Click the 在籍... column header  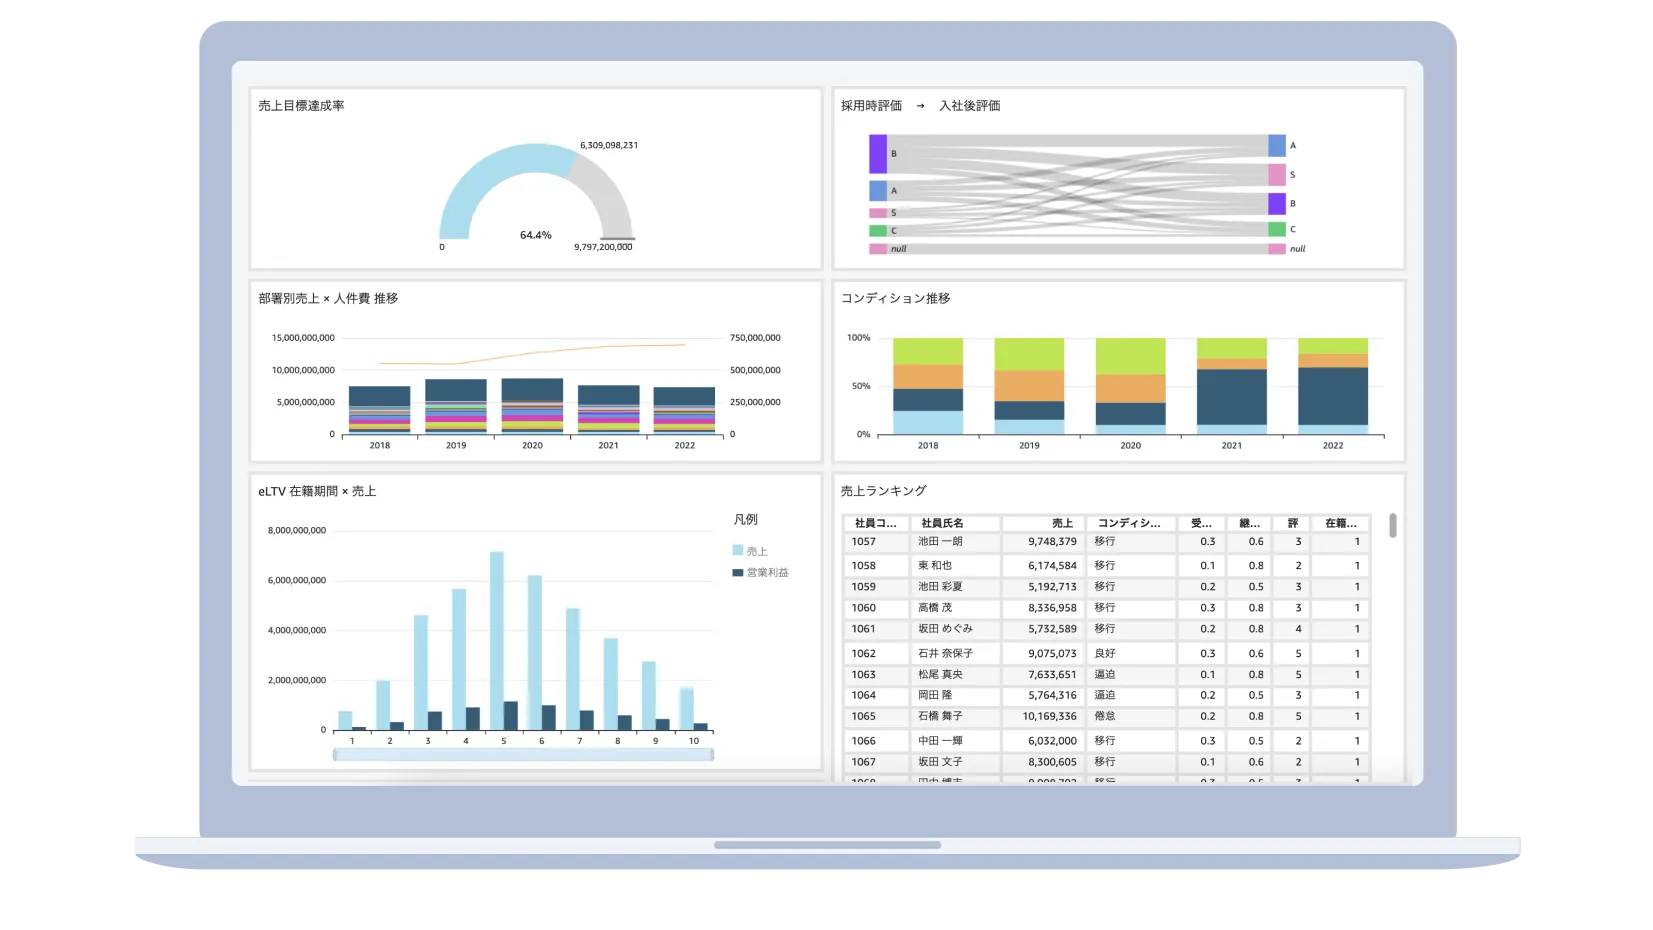pyautogui.click(x=1340, y=523)
